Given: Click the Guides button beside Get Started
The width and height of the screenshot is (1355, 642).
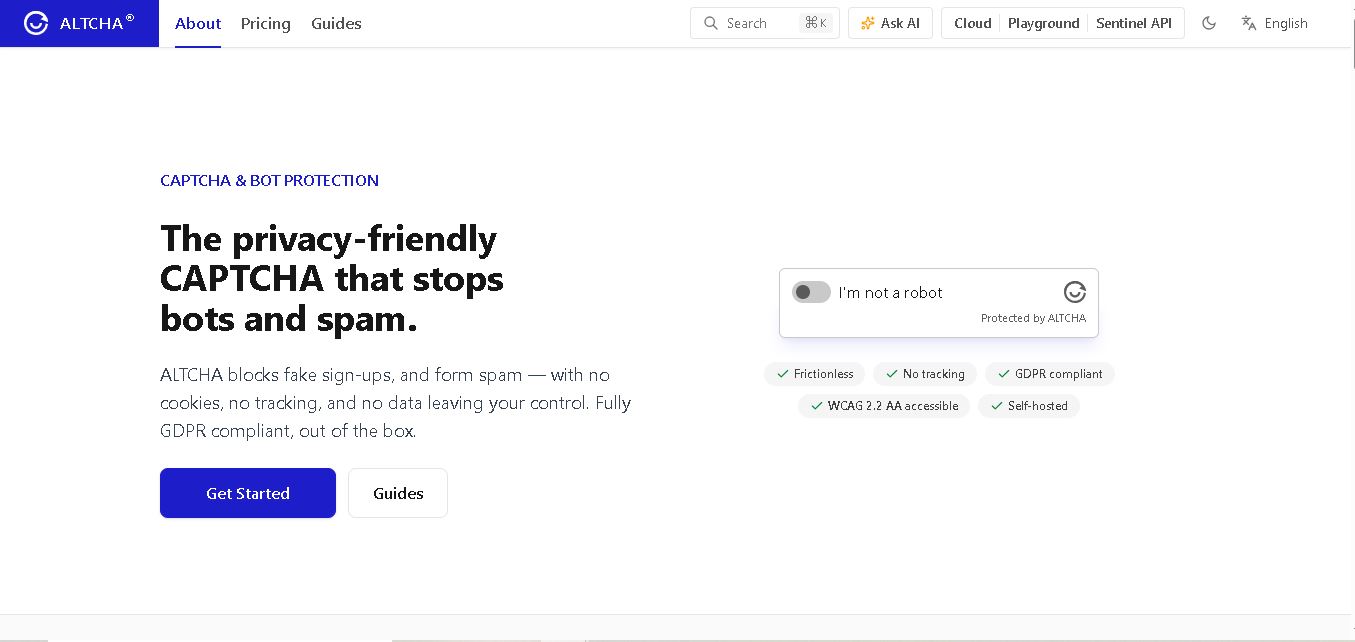Looking at the screenshot, I should click(398, 493).
